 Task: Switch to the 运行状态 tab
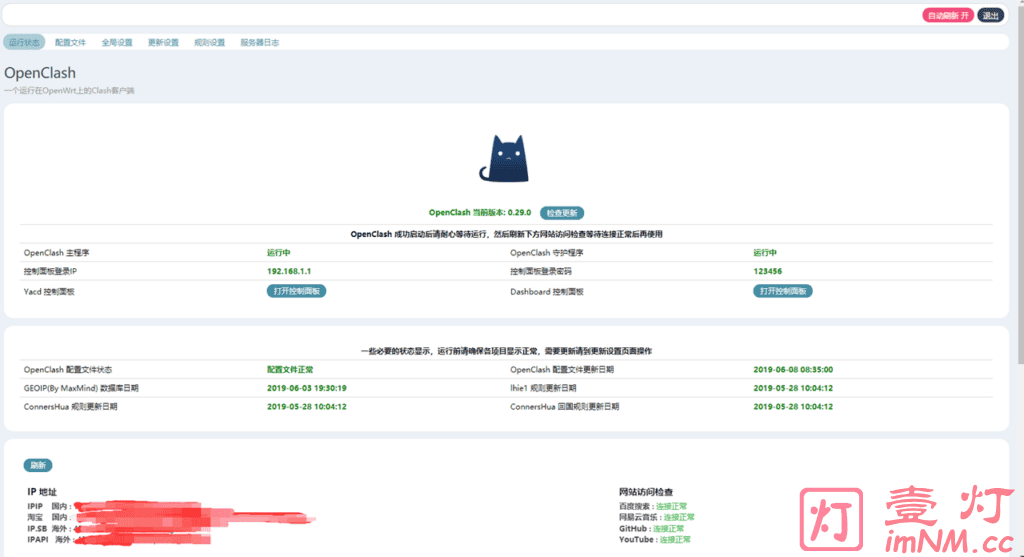coord(24,43)
